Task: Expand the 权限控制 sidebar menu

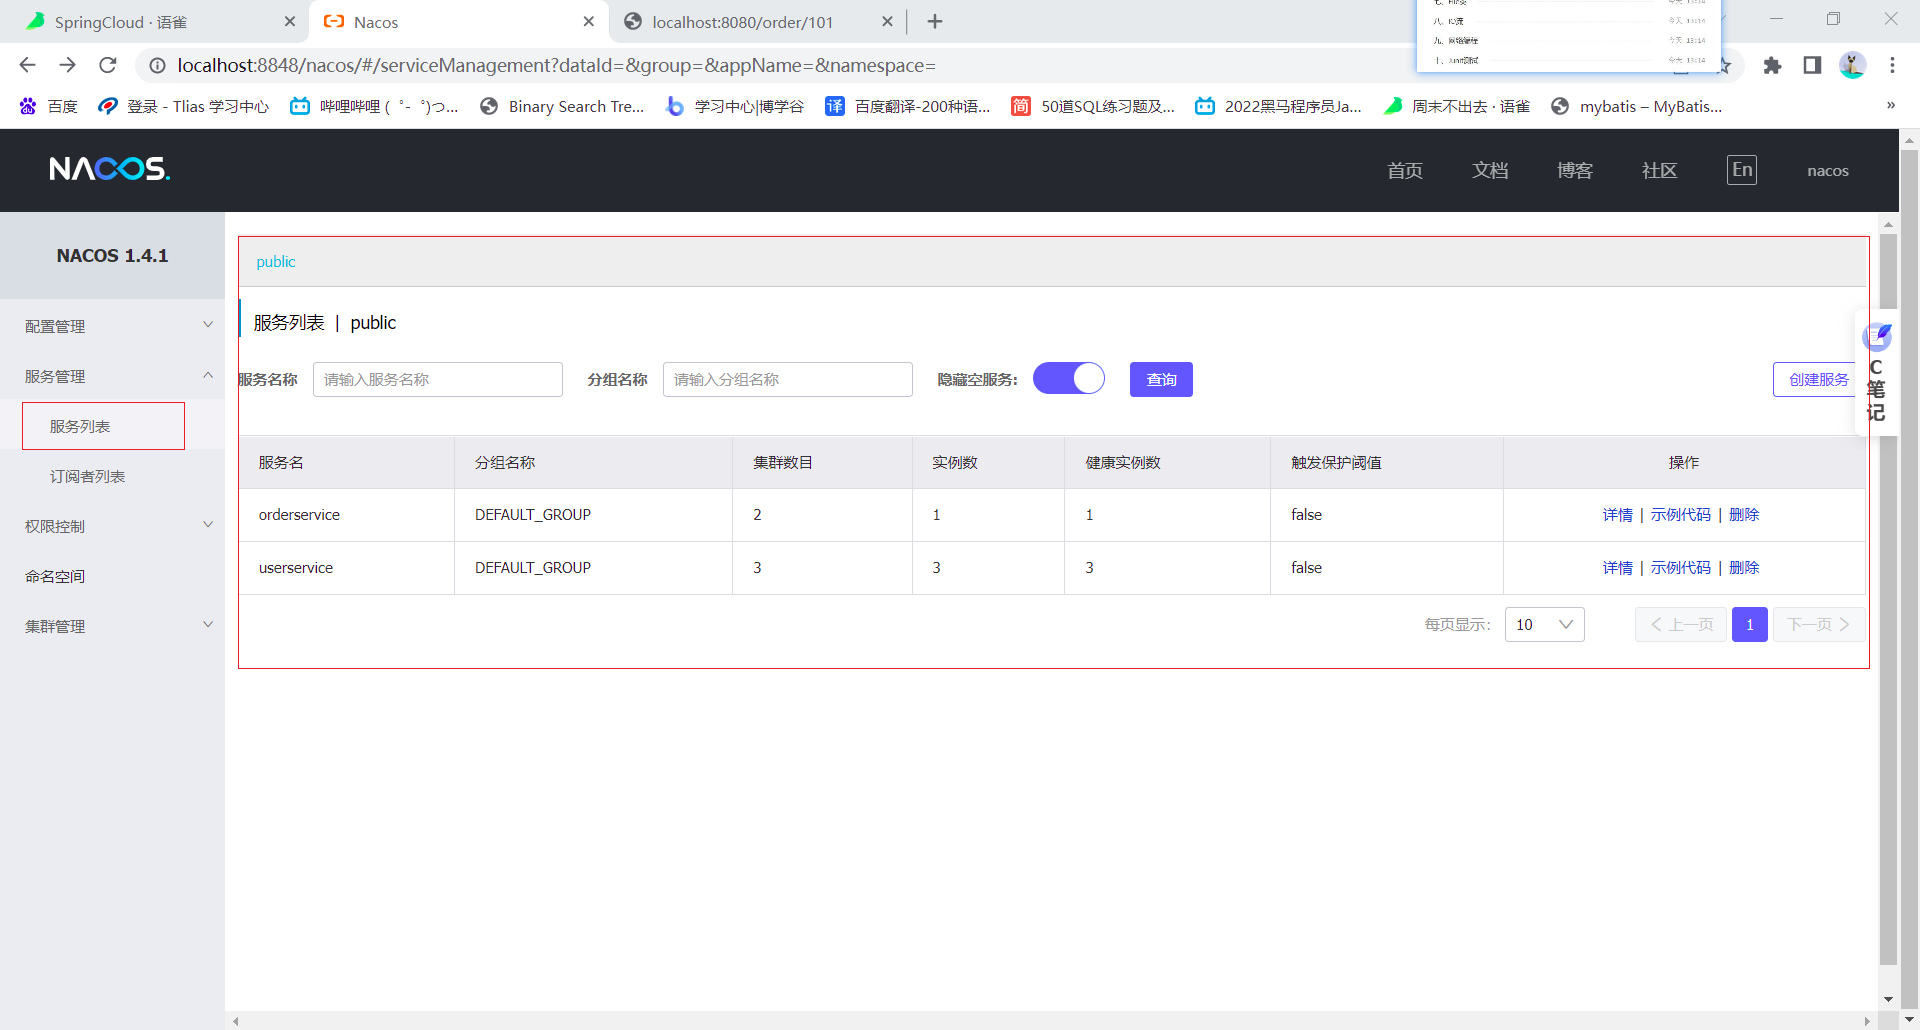Action: tap(112, 526)
